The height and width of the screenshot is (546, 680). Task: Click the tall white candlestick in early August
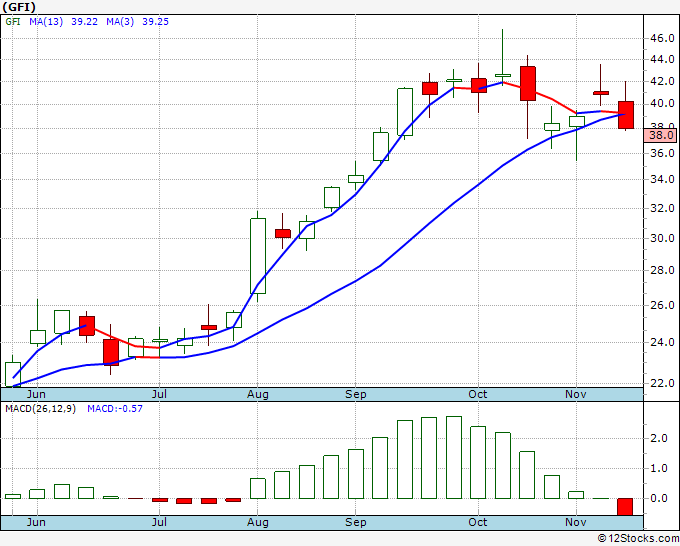point(258,256)
